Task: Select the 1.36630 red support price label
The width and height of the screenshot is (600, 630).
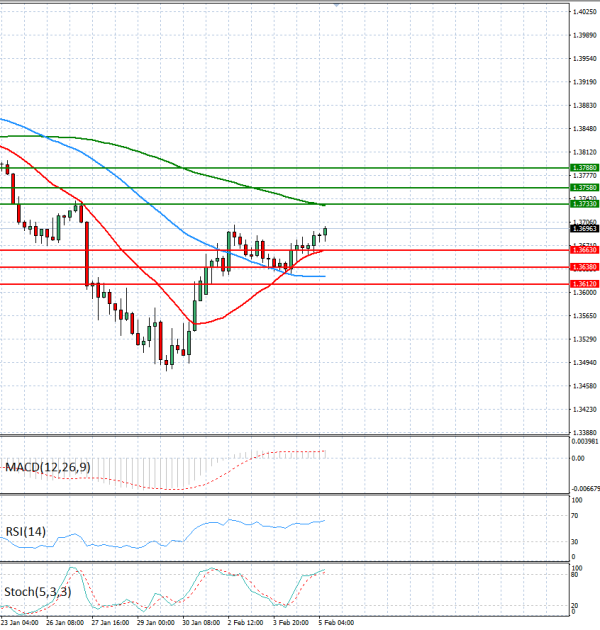Action: [584, 249]
